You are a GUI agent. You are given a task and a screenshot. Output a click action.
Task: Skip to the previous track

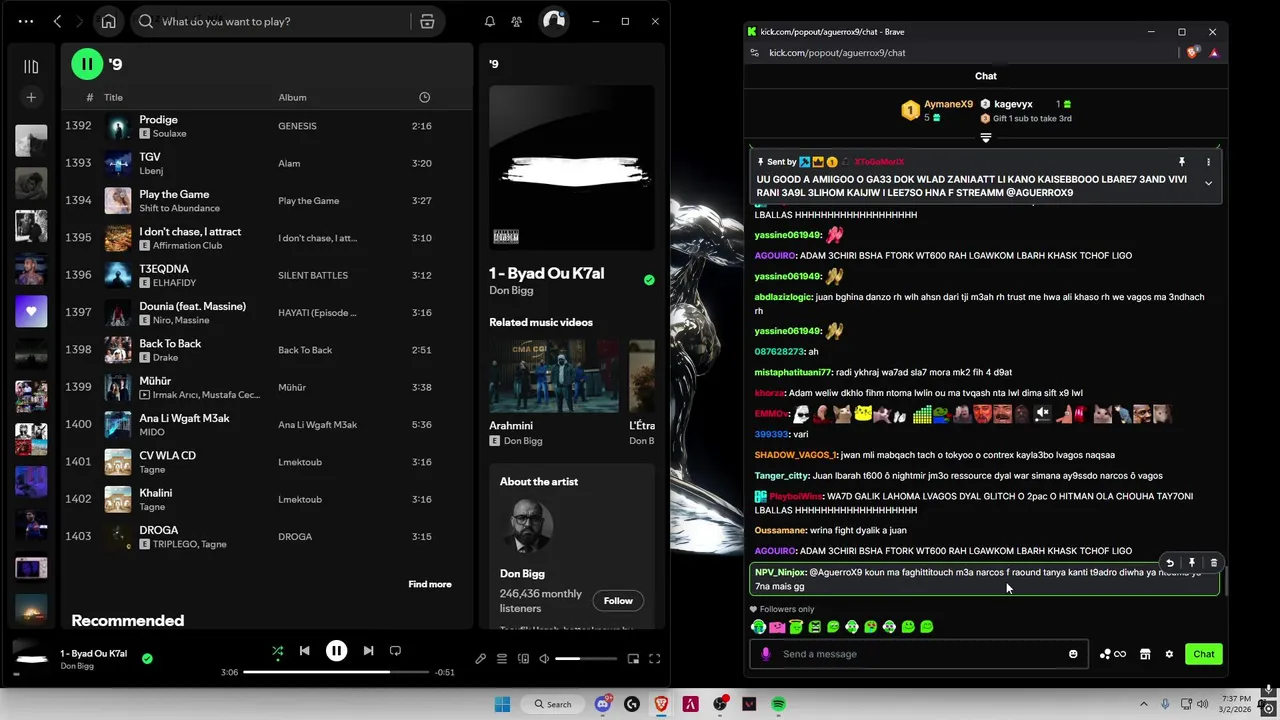pos(304,651)
